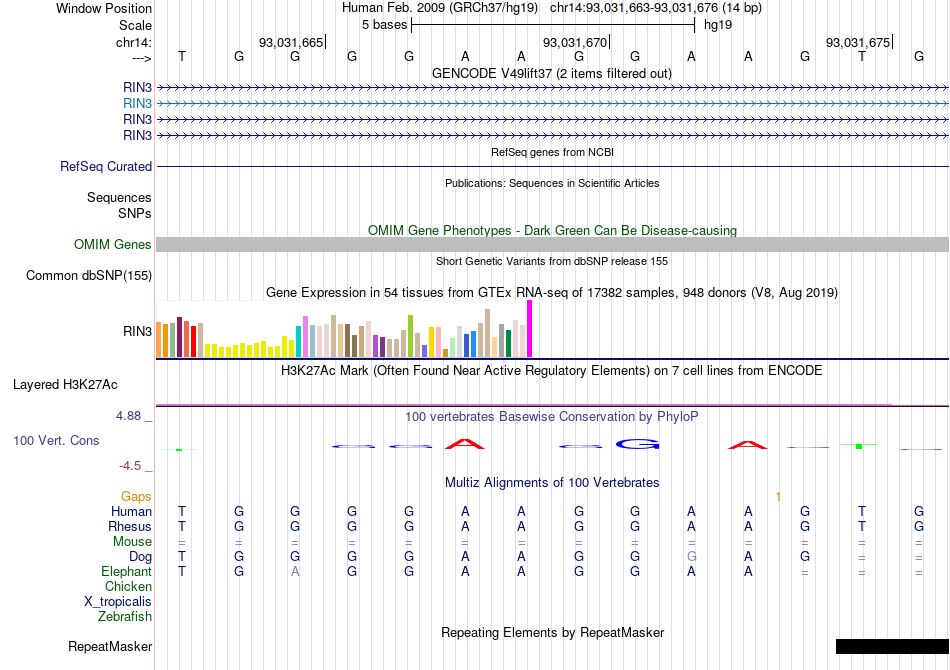Viewport: 950px width, 670px height.
Task: Select the black RepeatMasker element block
Action: click(x=892, y=646)
